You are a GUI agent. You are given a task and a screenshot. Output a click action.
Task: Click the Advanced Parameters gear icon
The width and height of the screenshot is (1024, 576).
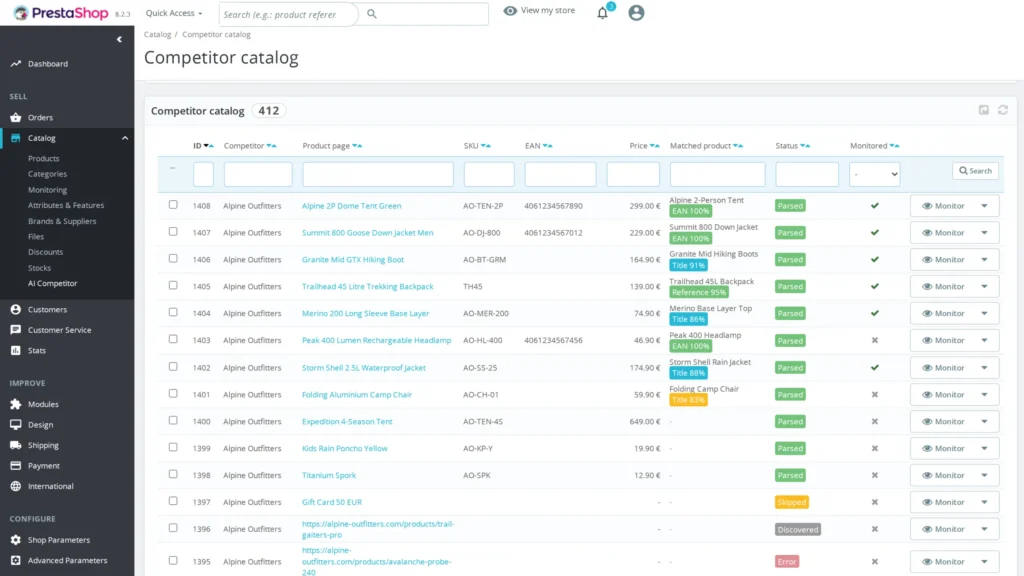(16, 560)
